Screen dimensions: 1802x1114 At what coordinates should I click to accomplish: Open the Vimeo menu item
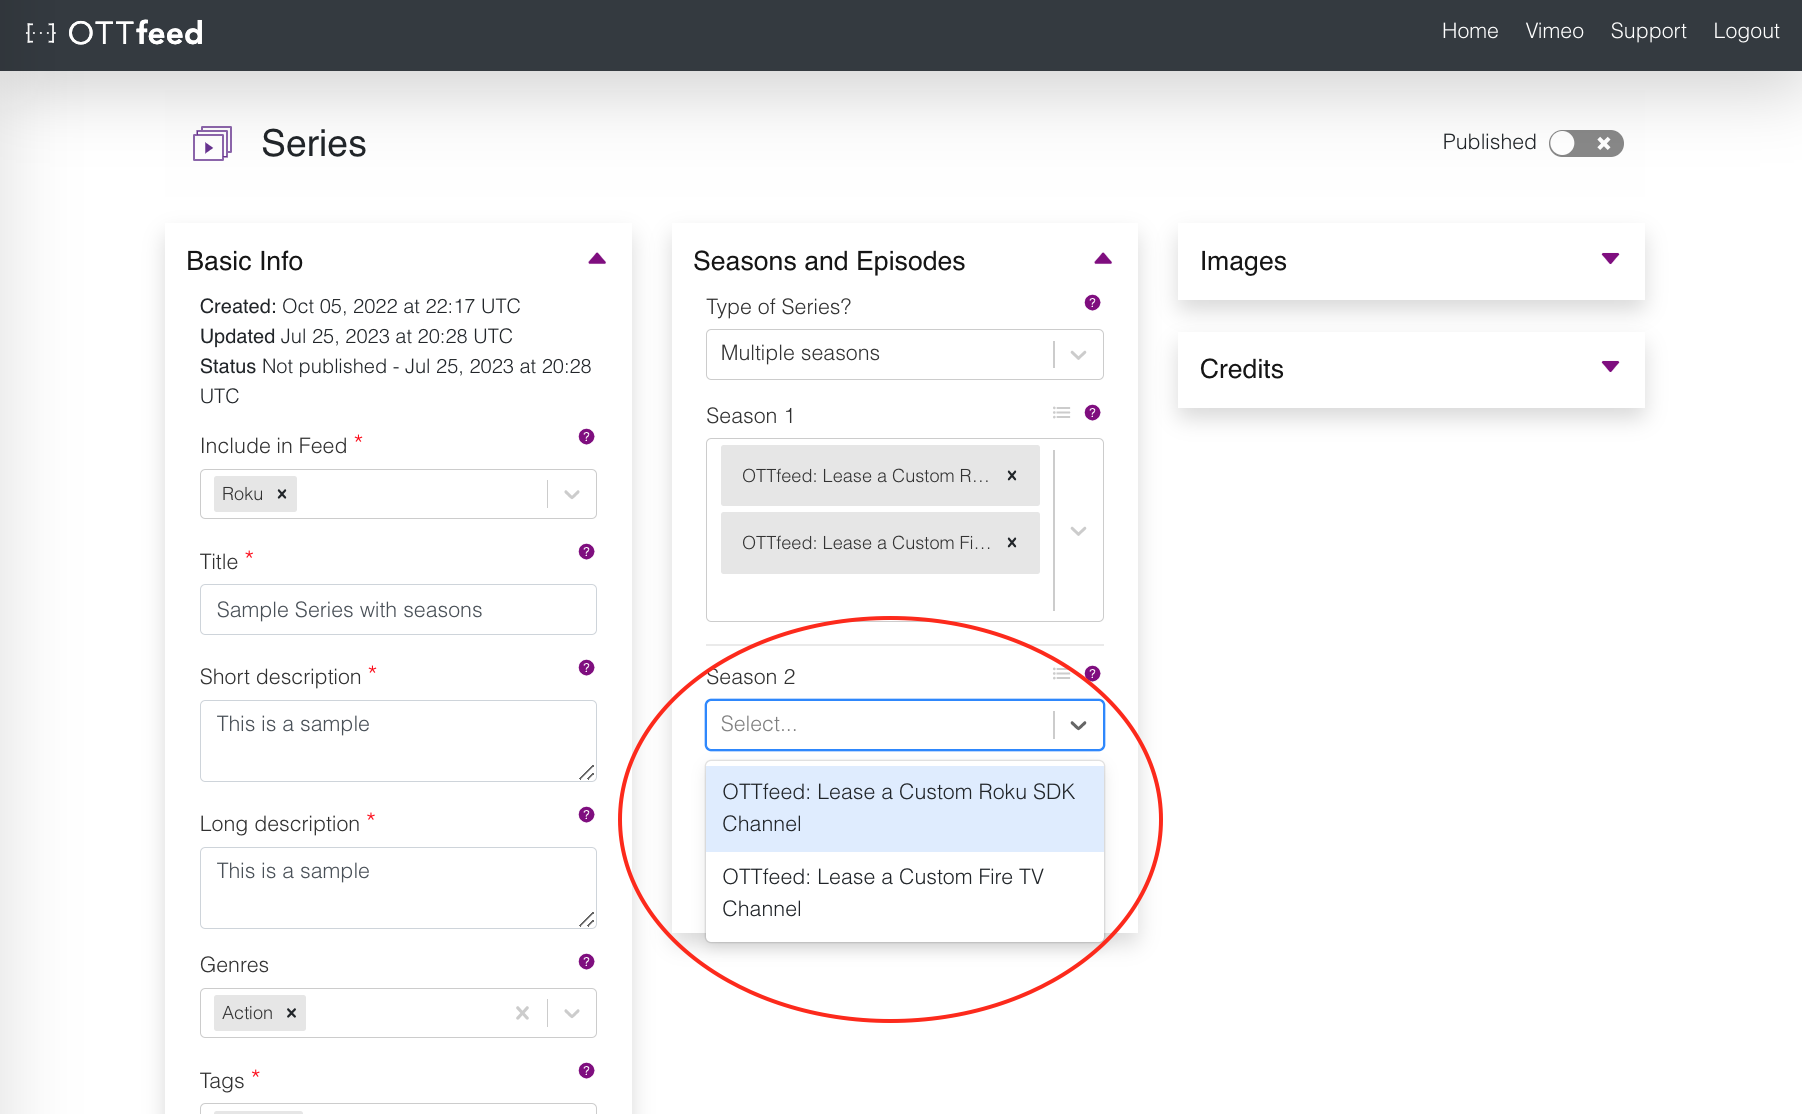coord(1554,31)
